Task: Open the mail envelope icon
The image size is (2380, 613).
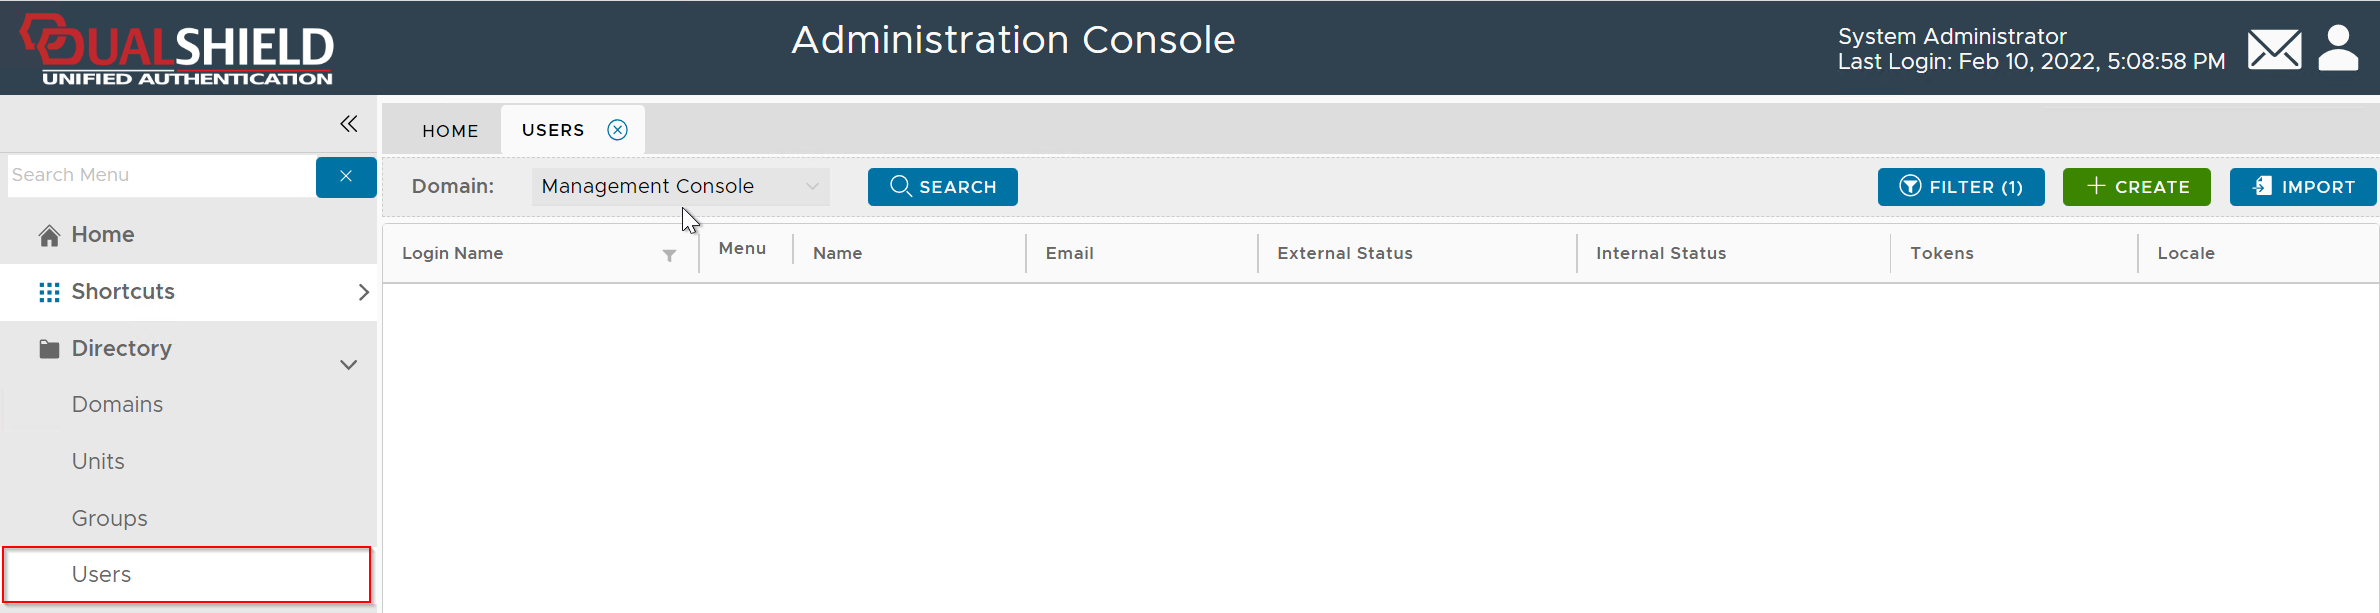Action: (x=2274, y=49)
